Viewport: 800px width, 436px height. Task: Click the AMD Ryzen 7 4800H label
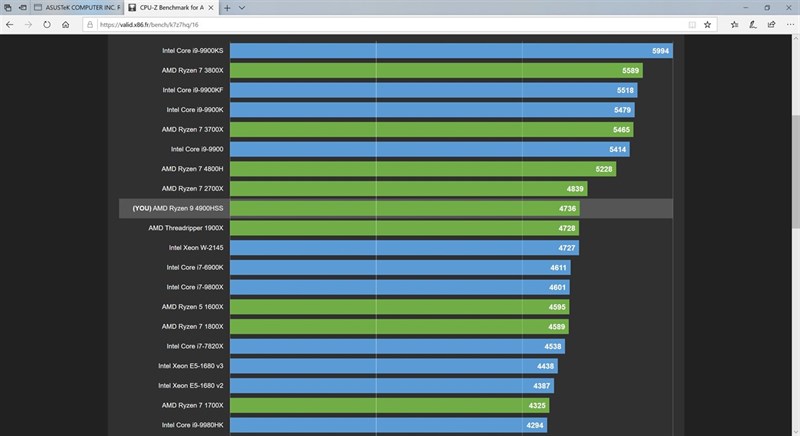192,169
